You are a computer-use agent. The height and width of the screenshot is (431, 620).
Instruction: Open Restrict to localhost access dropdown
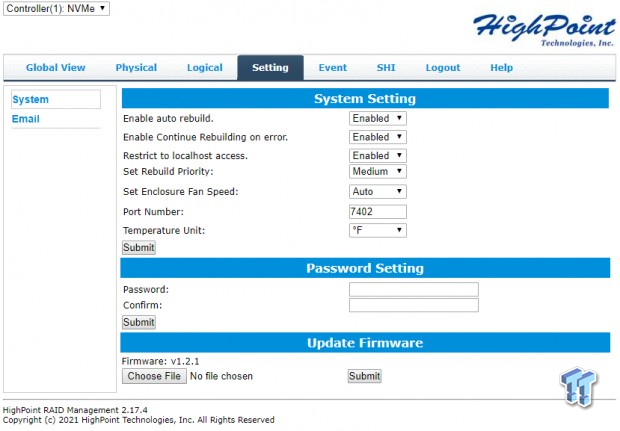378,155
